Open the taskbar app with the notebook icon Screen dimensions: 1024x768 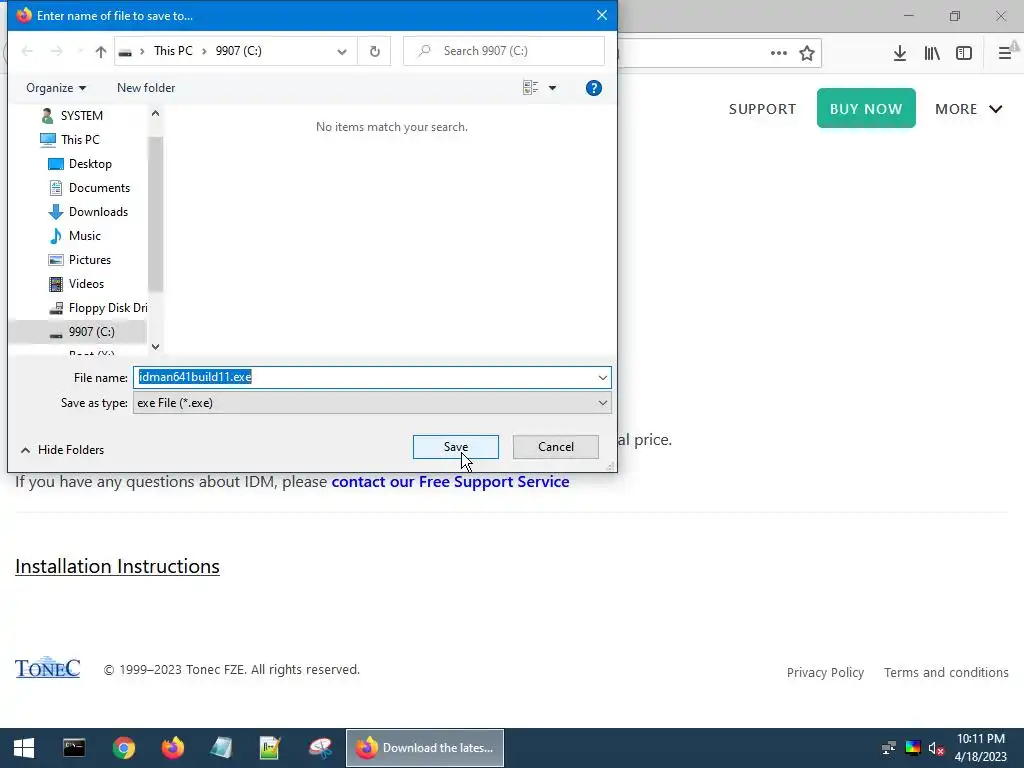coord(221,748)
